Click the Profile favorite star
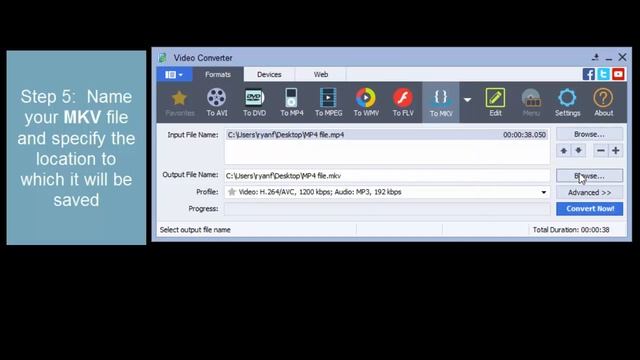This screenshot has height=360, width=640. click(x=232, y=192)
